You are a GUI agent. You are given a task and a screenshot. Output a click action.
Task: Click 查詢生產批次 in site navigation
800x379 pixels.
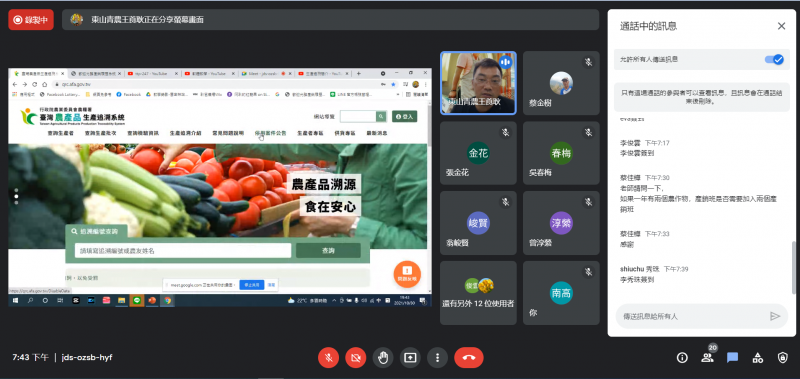coord(101,133)
